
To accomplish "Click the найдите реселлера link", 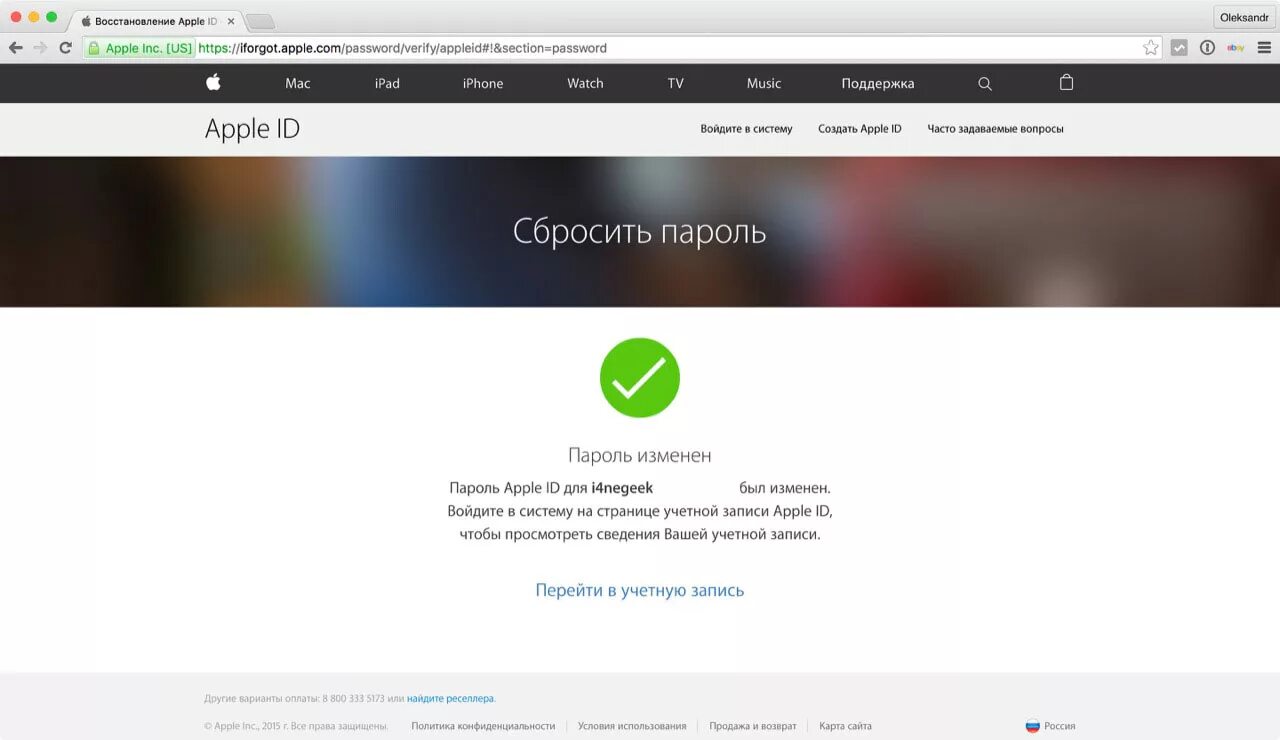I will [450, 698].
